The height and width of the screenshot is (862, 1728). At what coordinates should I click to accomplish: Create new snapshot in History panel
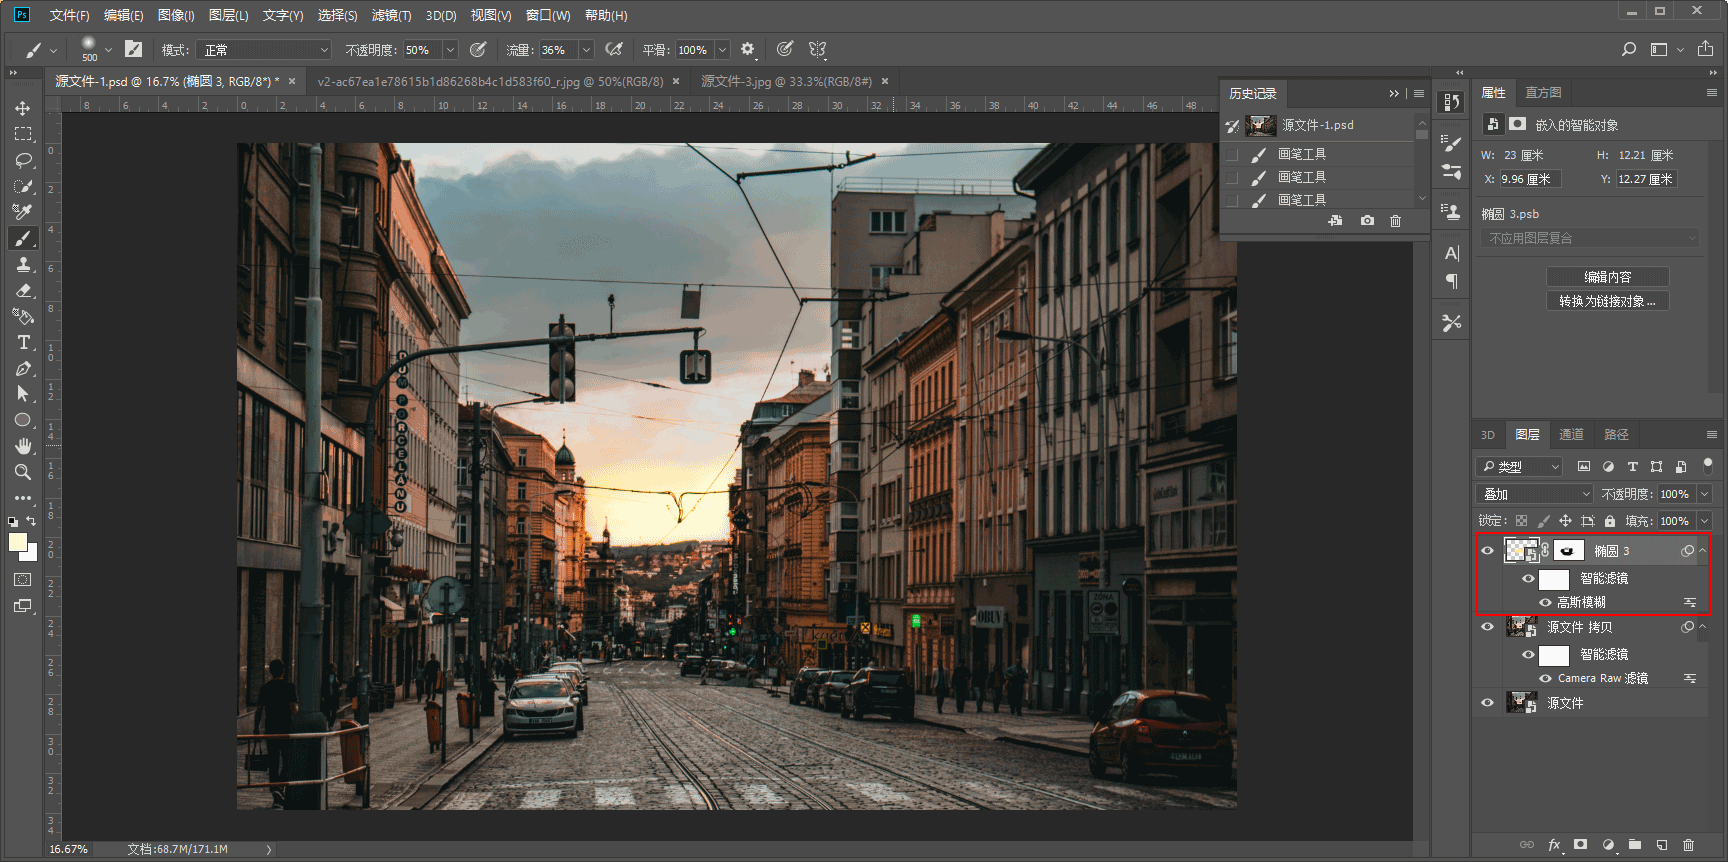point(1367,221)
